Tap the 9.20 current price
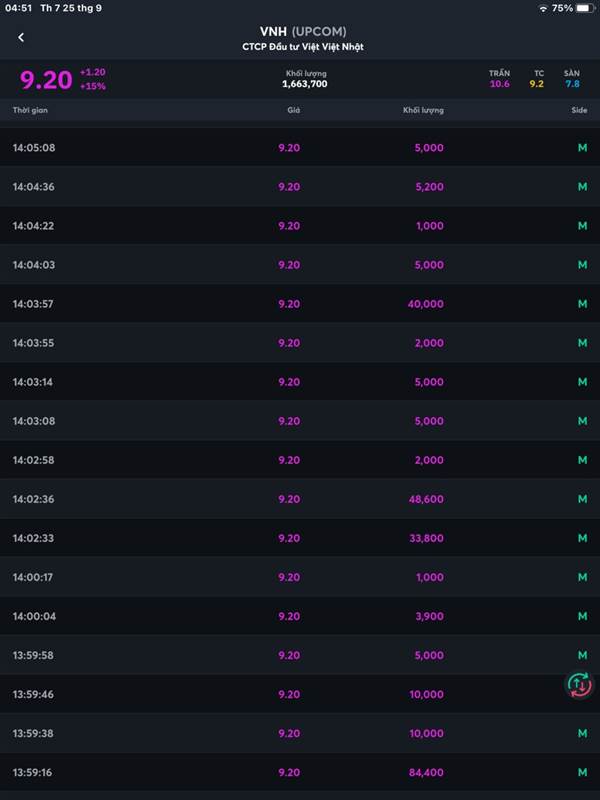This screenshot has height=800, width=600. [46, 79]
